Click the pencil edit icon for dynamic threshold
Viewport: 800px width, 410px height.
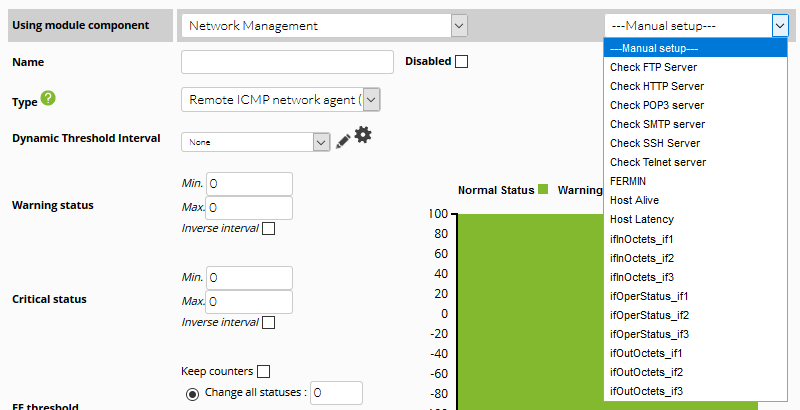pos(343,141)
